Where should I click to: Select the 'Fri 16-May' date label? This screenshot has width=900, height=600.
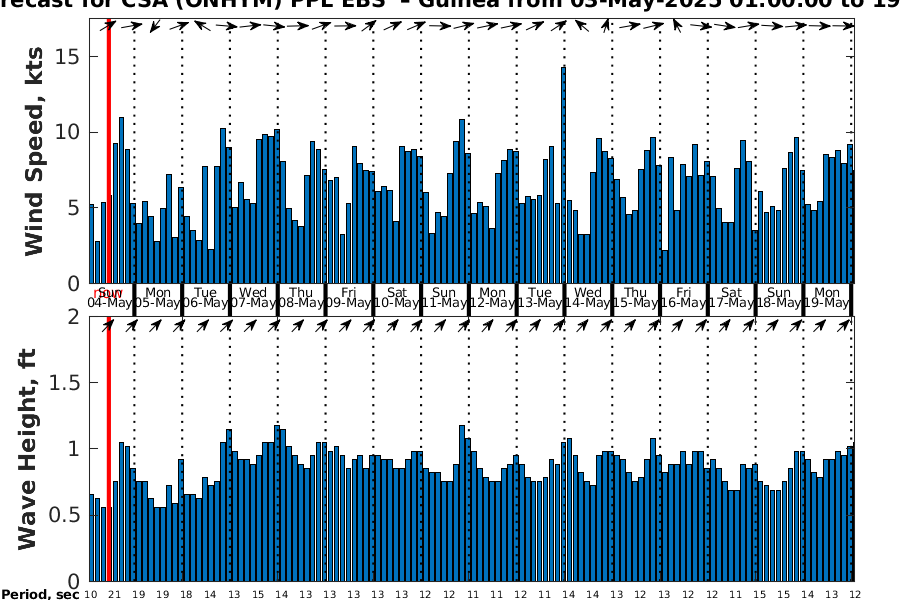[x=683, y=298]
